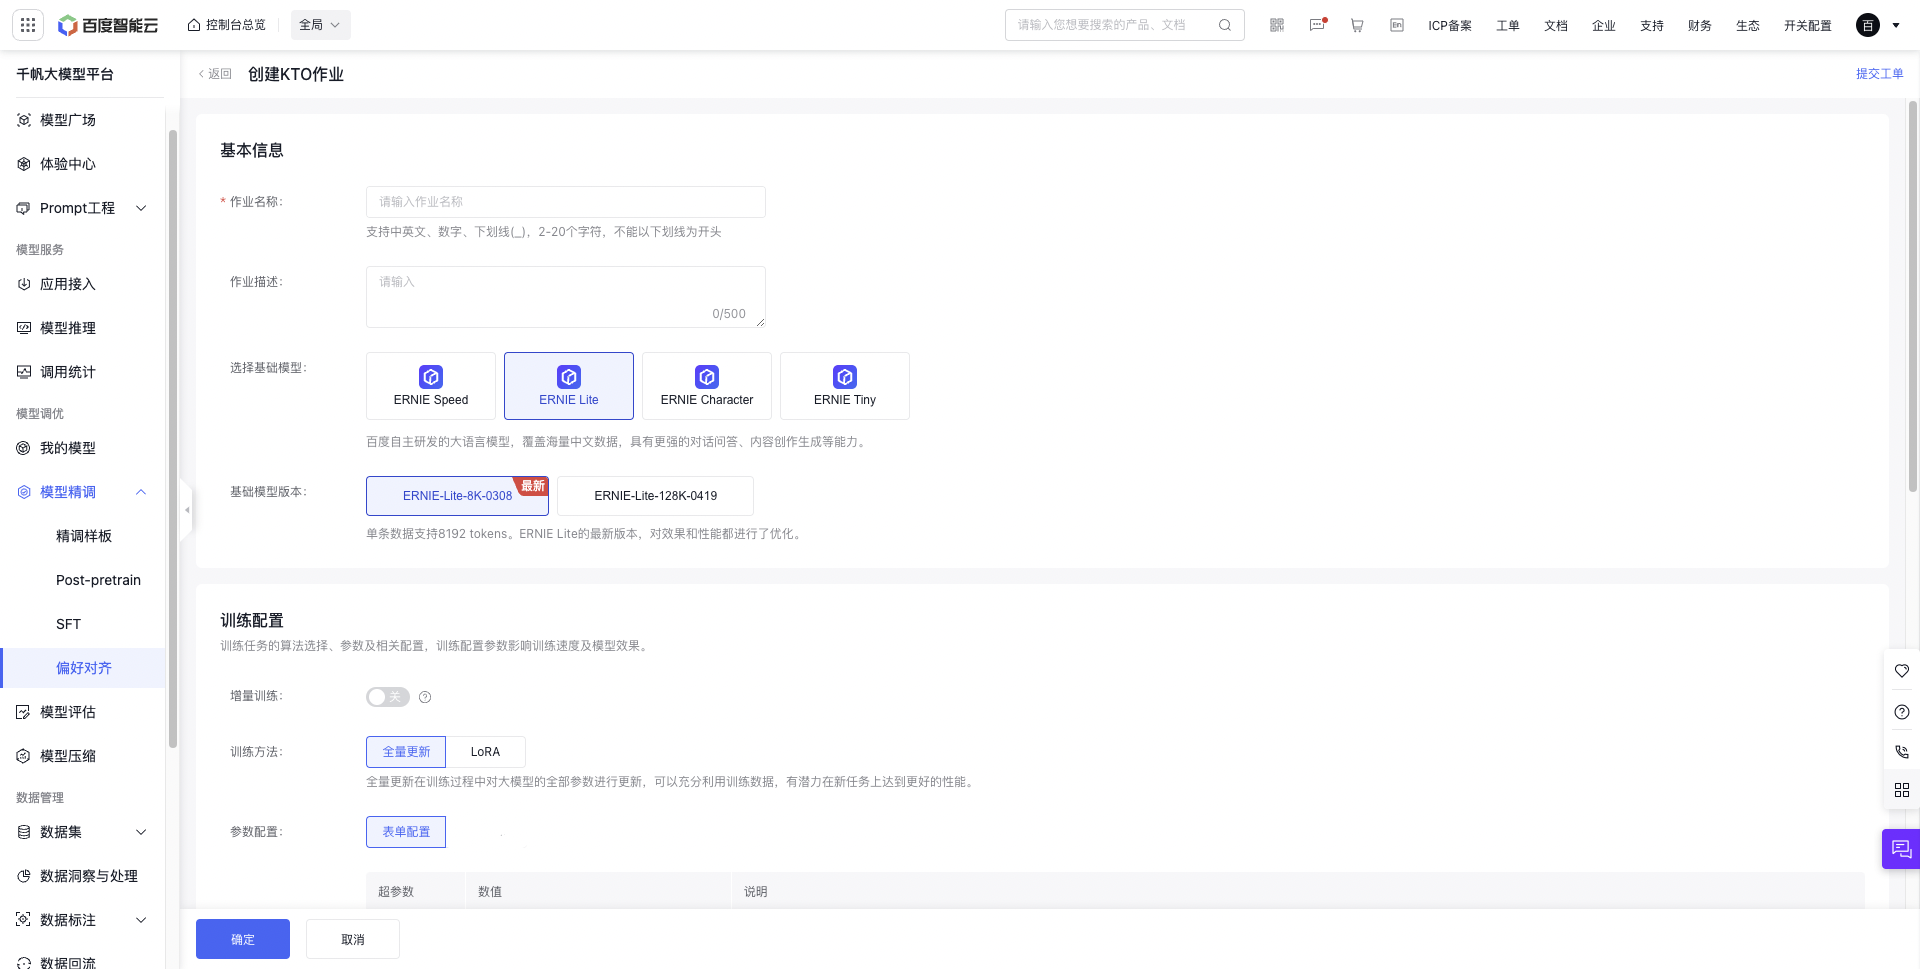Image resolution: width=1920 pixels, height=969 pixels.
Task: Select LoRA training method
Action: [485, 752]
